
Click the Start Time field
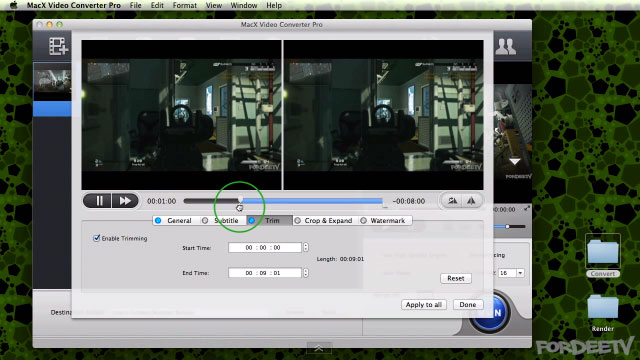pos(264,247)
